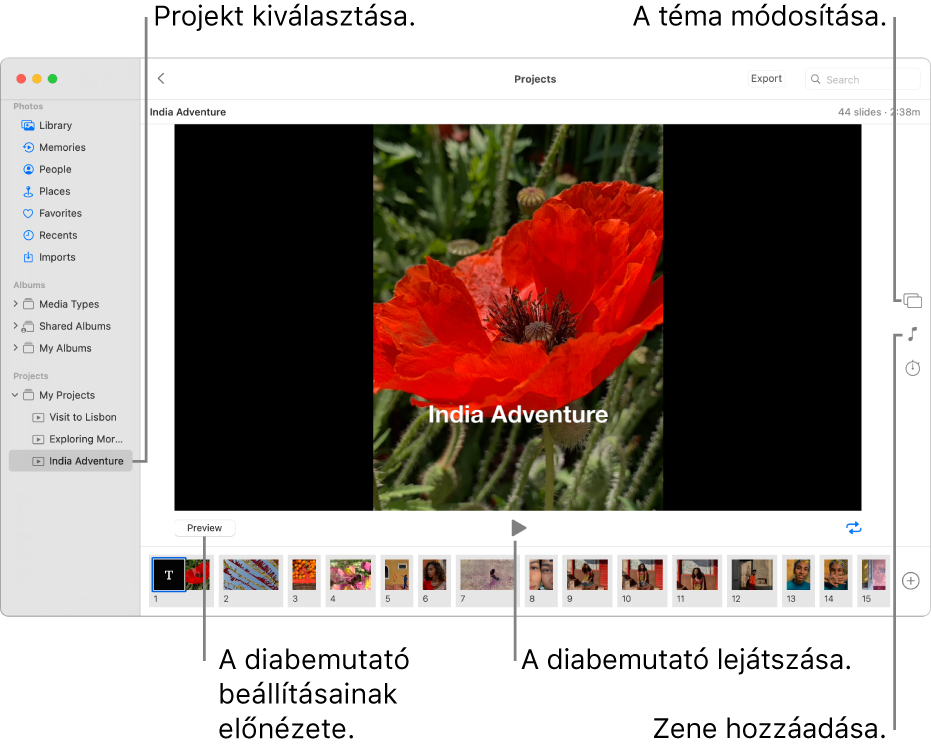Select the India Adventure project
This screenshot has width=931, height=750.
(x=71, y=461)
